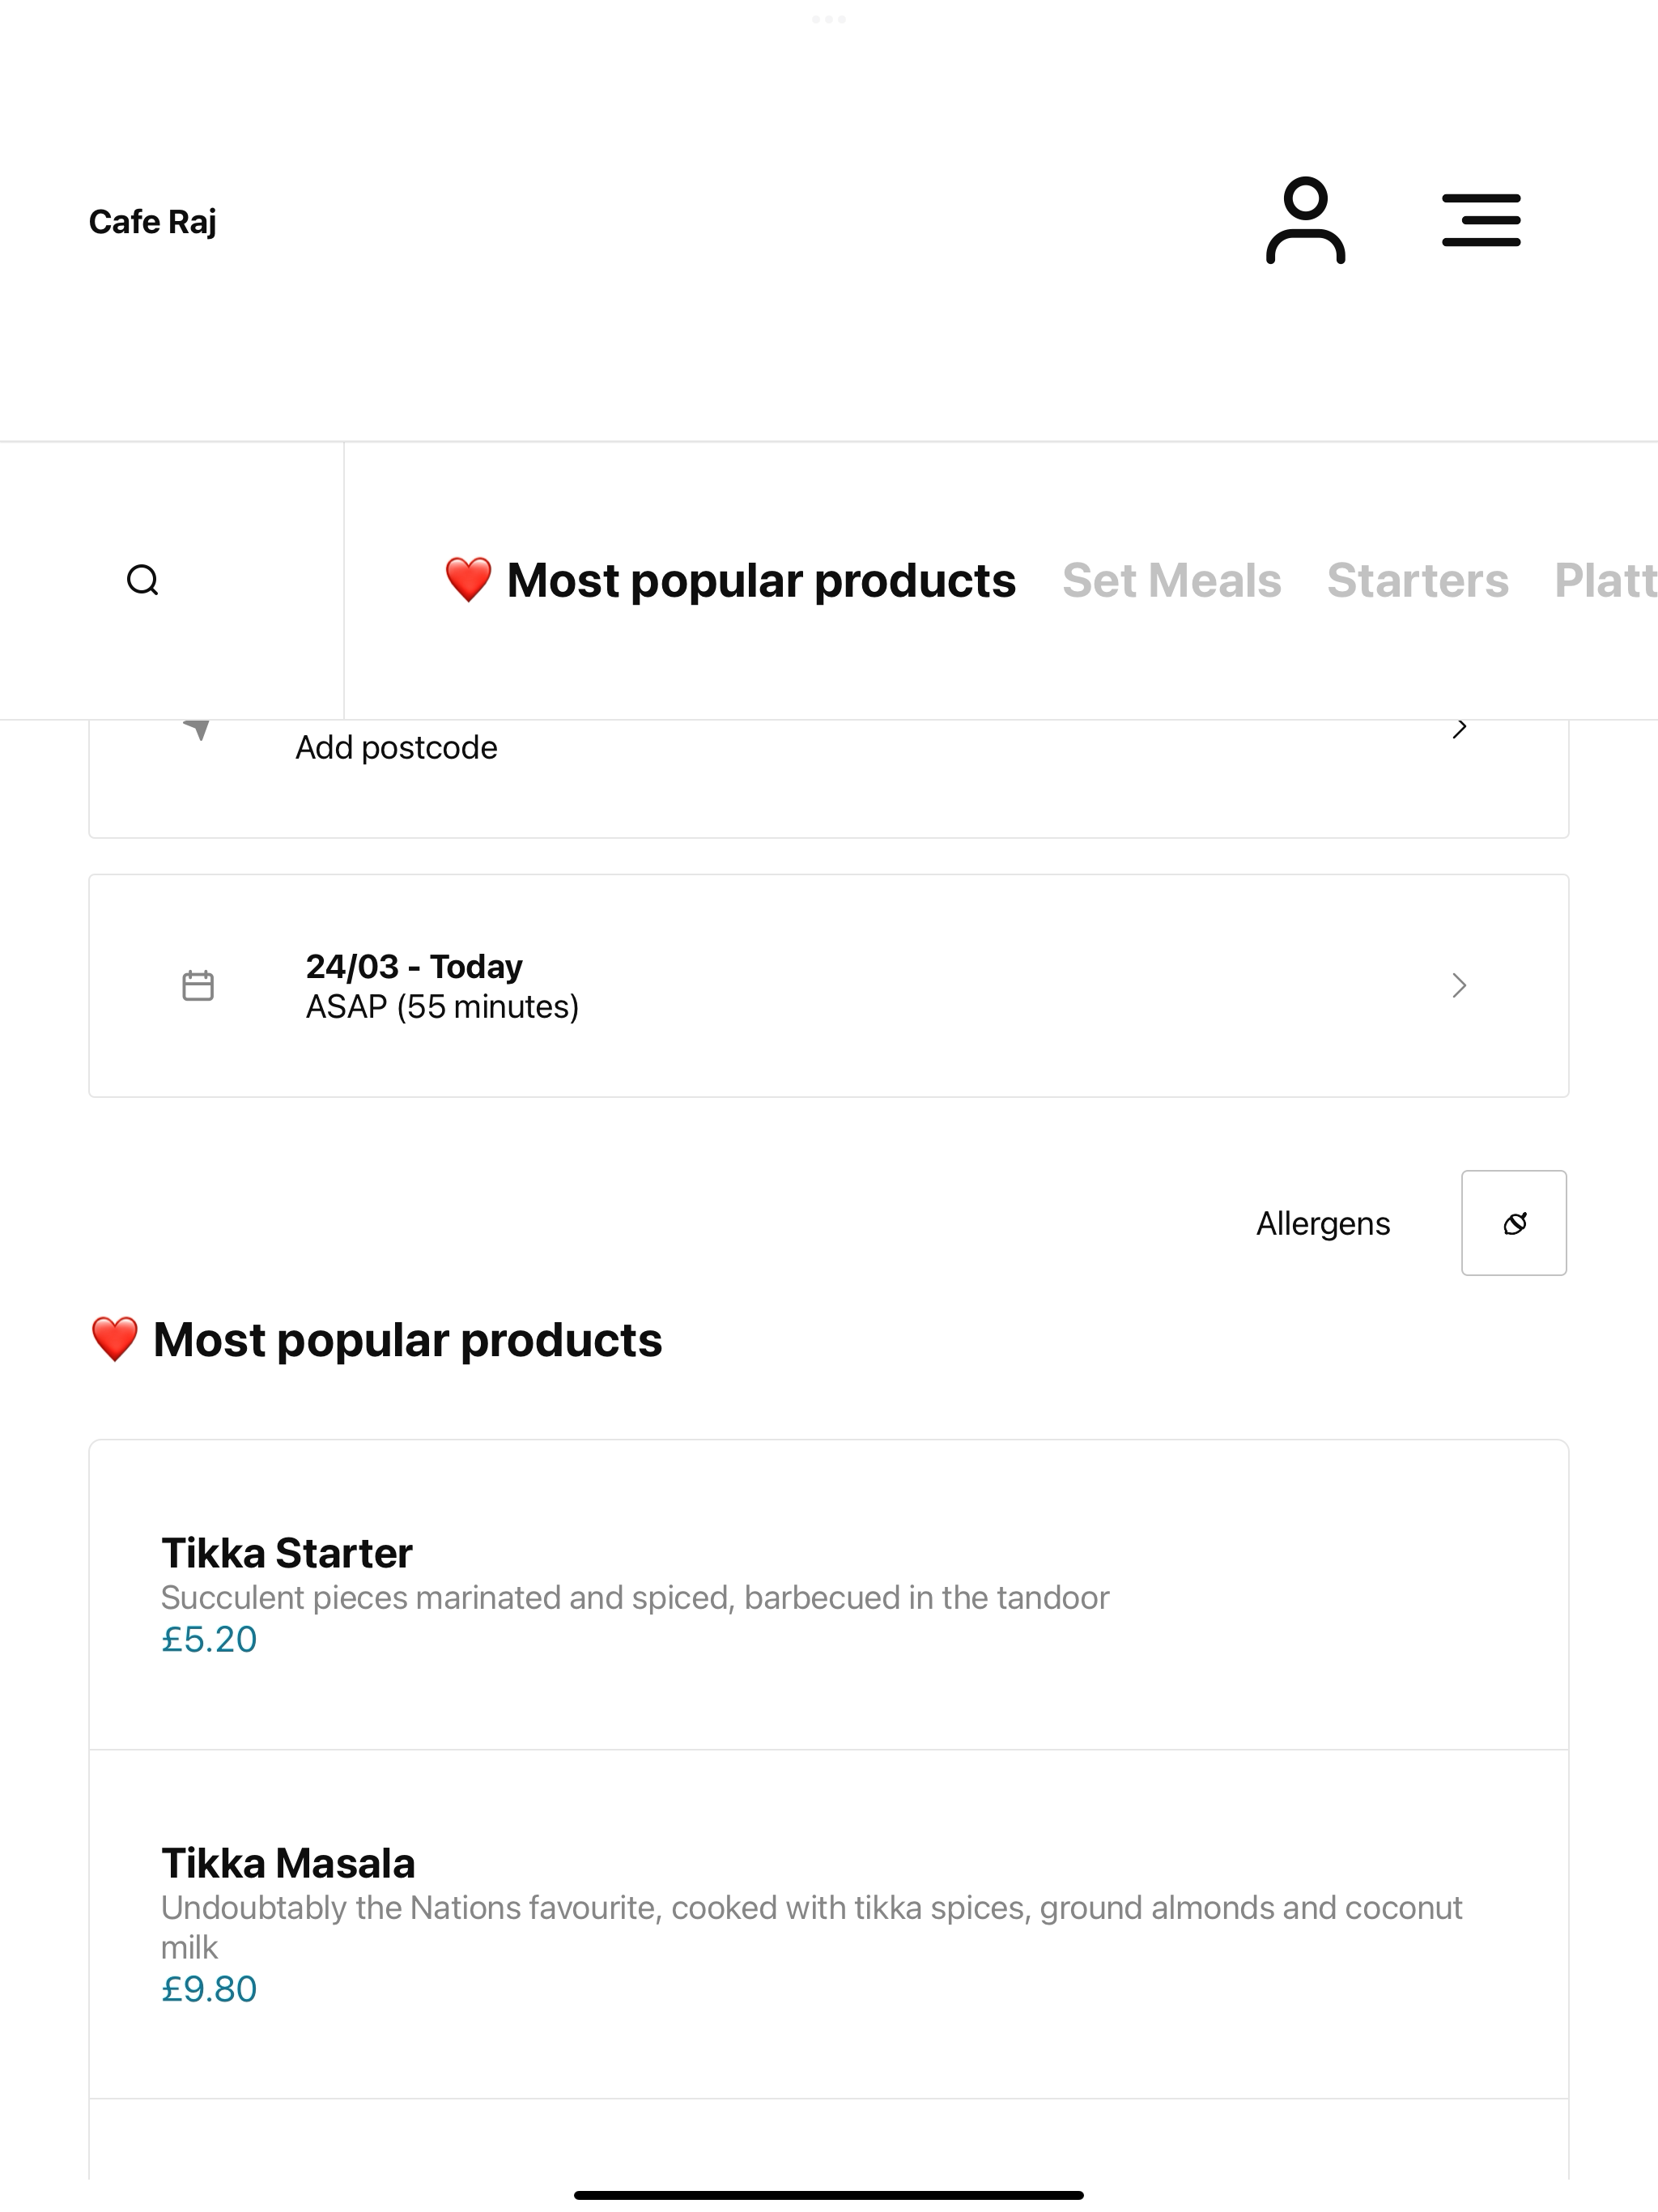The image size is (1658, 2212).
Task: Select the Tikka Masala item
Action: [x=829, y=1924]
